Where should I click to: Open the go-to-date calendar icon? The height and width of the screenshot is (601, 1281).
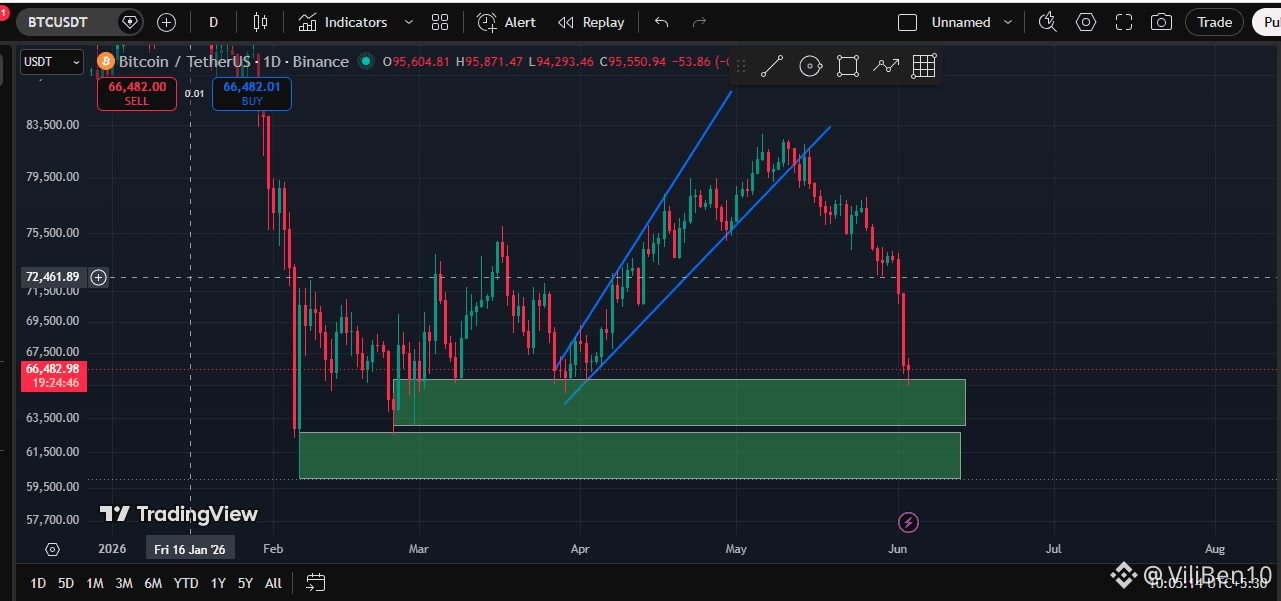coord(316,582)
